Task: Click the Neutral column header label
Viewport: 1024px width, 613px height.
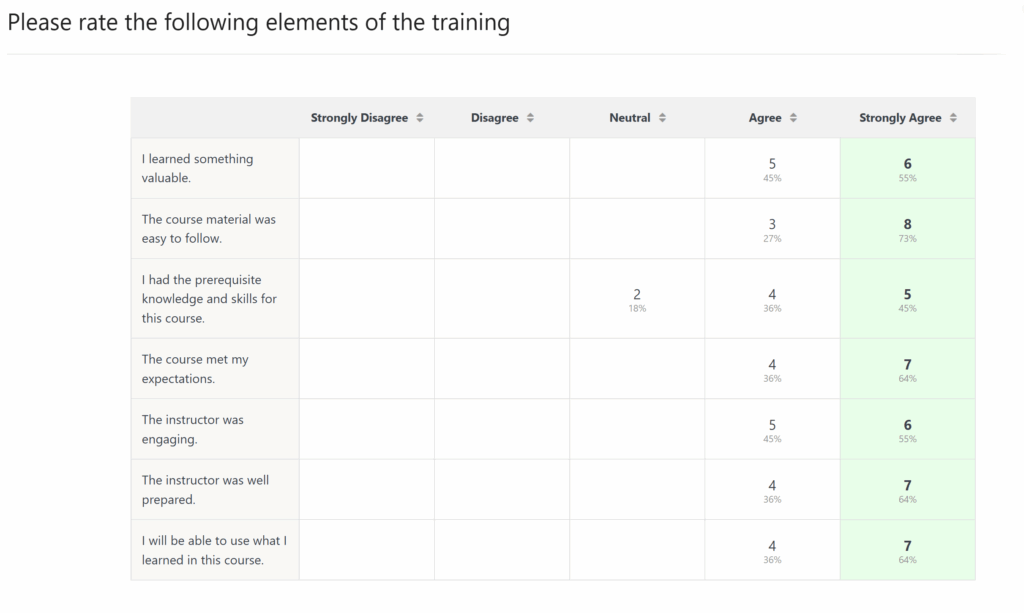Action: (x=630, y=118)
